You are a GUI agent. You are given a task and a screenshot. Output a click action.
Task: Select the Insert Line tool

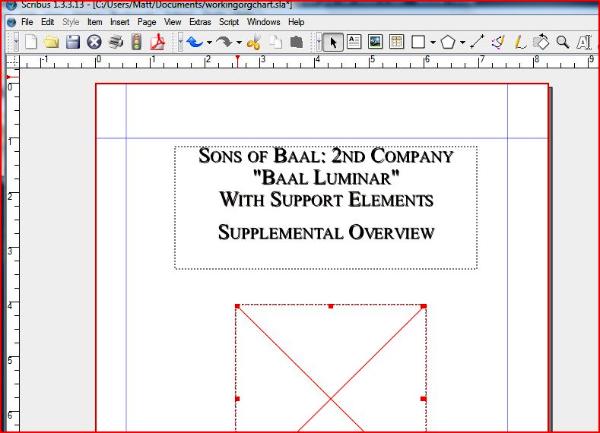[x=477, y=42]
